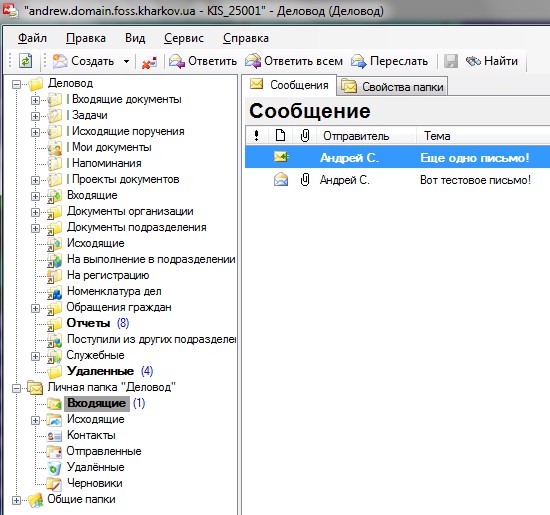Click the Мои документы folder icon
Image resolution: width=550 pixels, height=515 pixels.
coord(55,148)
